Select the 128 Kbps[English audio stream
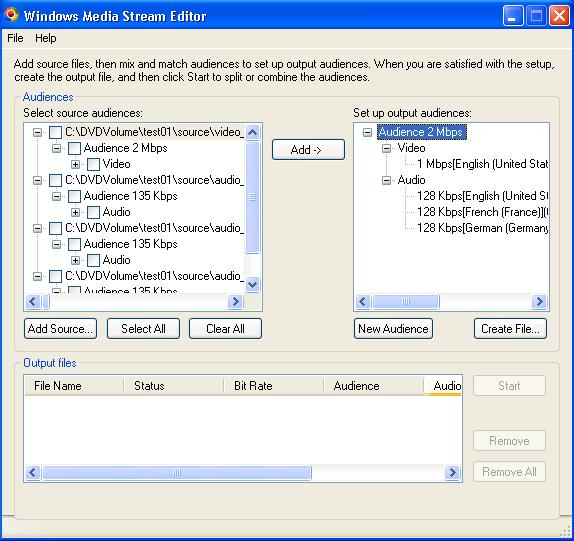The height and width of the screenshot is (541, 574). pos(482,196)
